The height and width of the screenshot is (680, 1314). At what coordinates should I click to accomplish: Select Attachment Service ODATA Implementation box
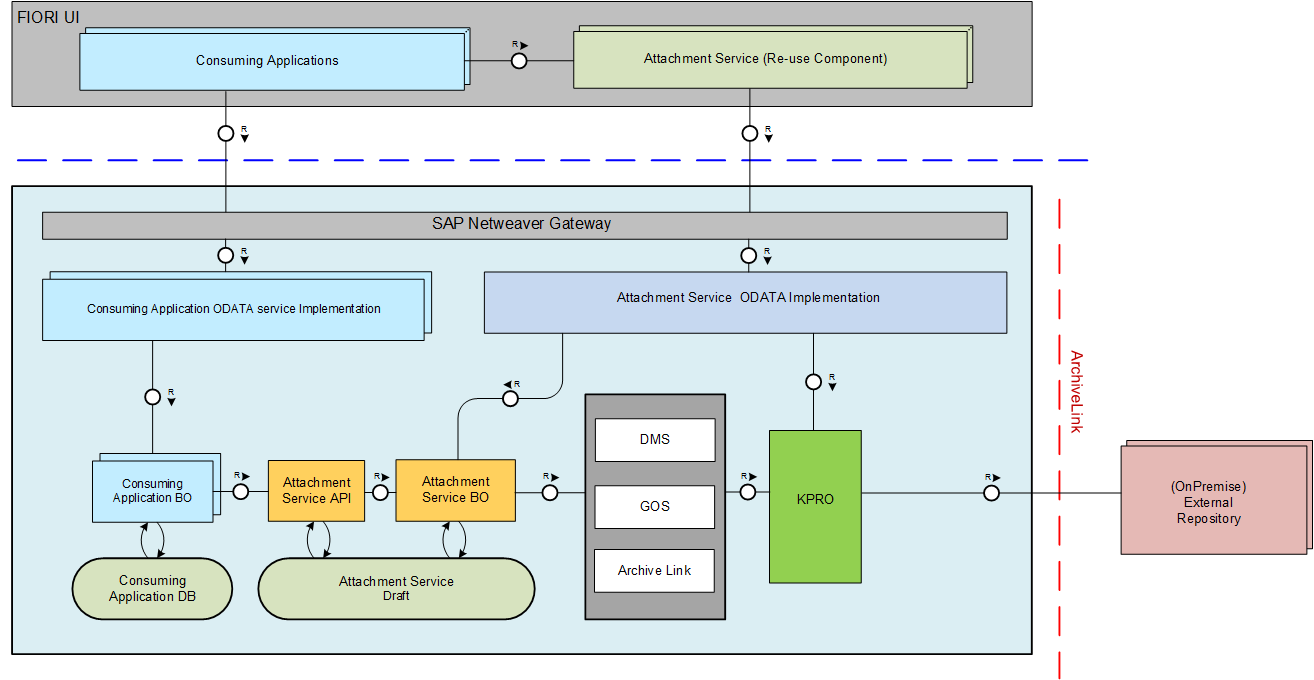pyautogui.click(x=745, y=302)
